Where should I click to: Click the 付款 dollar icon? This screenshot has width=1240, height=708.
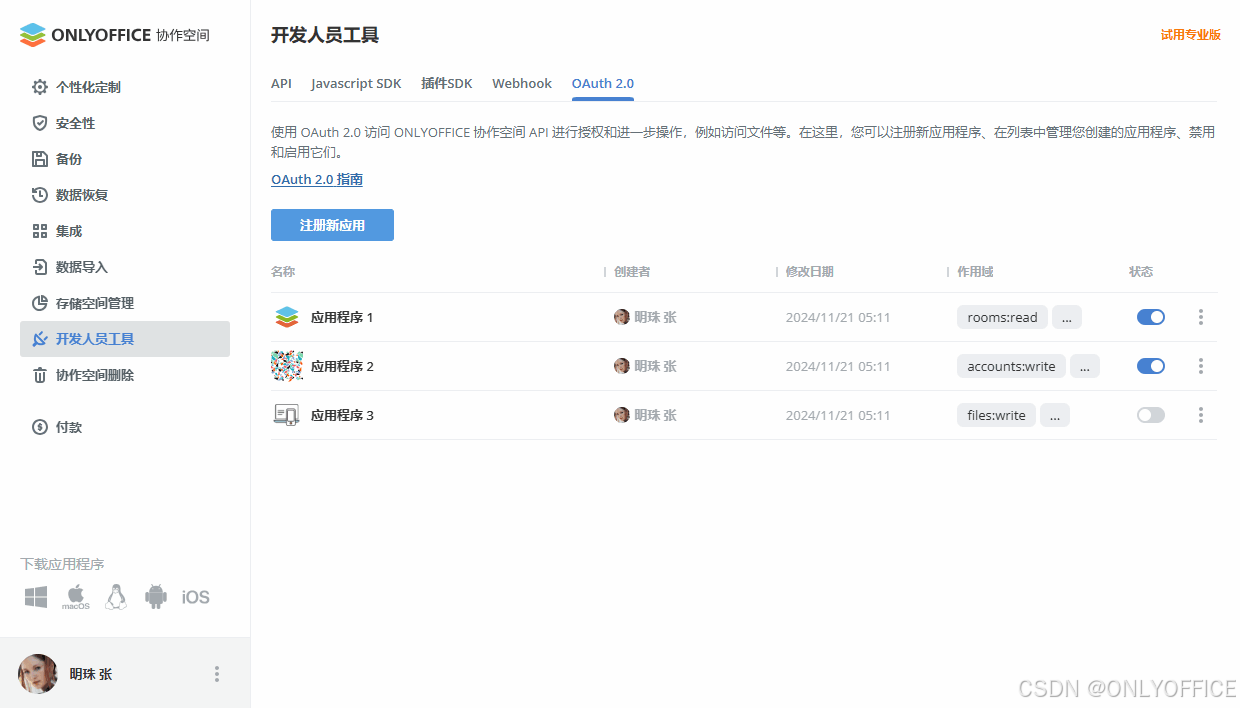(40, 427)
